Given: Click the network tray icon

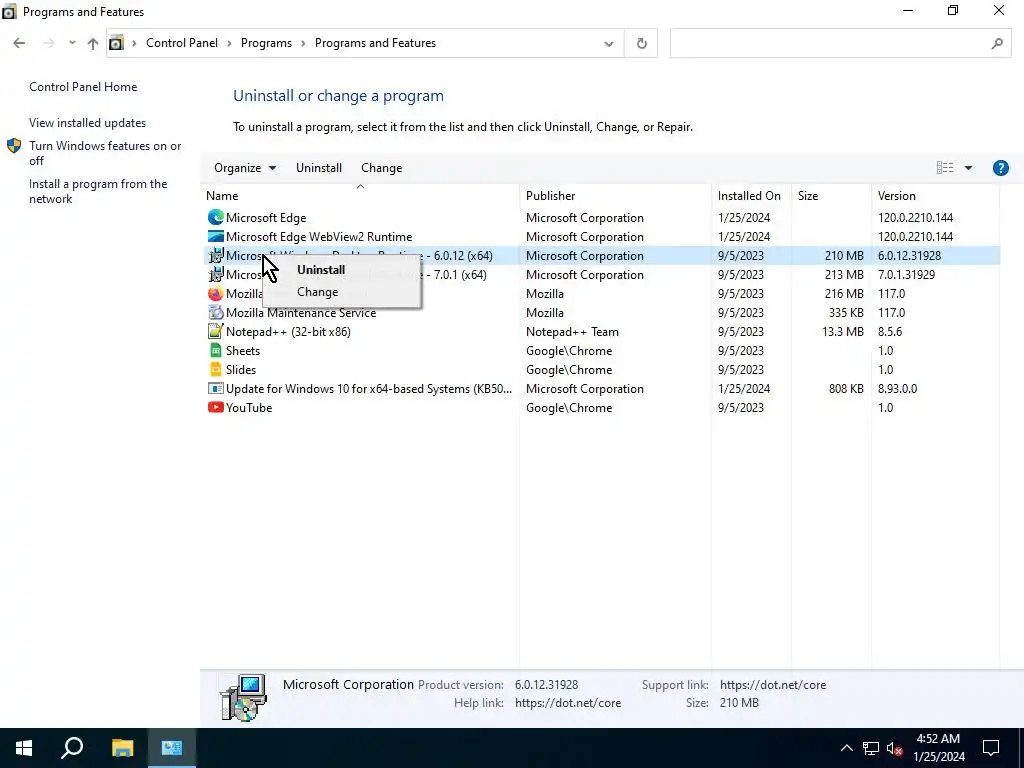Looking at the screenshot, I should coord(871,748).
